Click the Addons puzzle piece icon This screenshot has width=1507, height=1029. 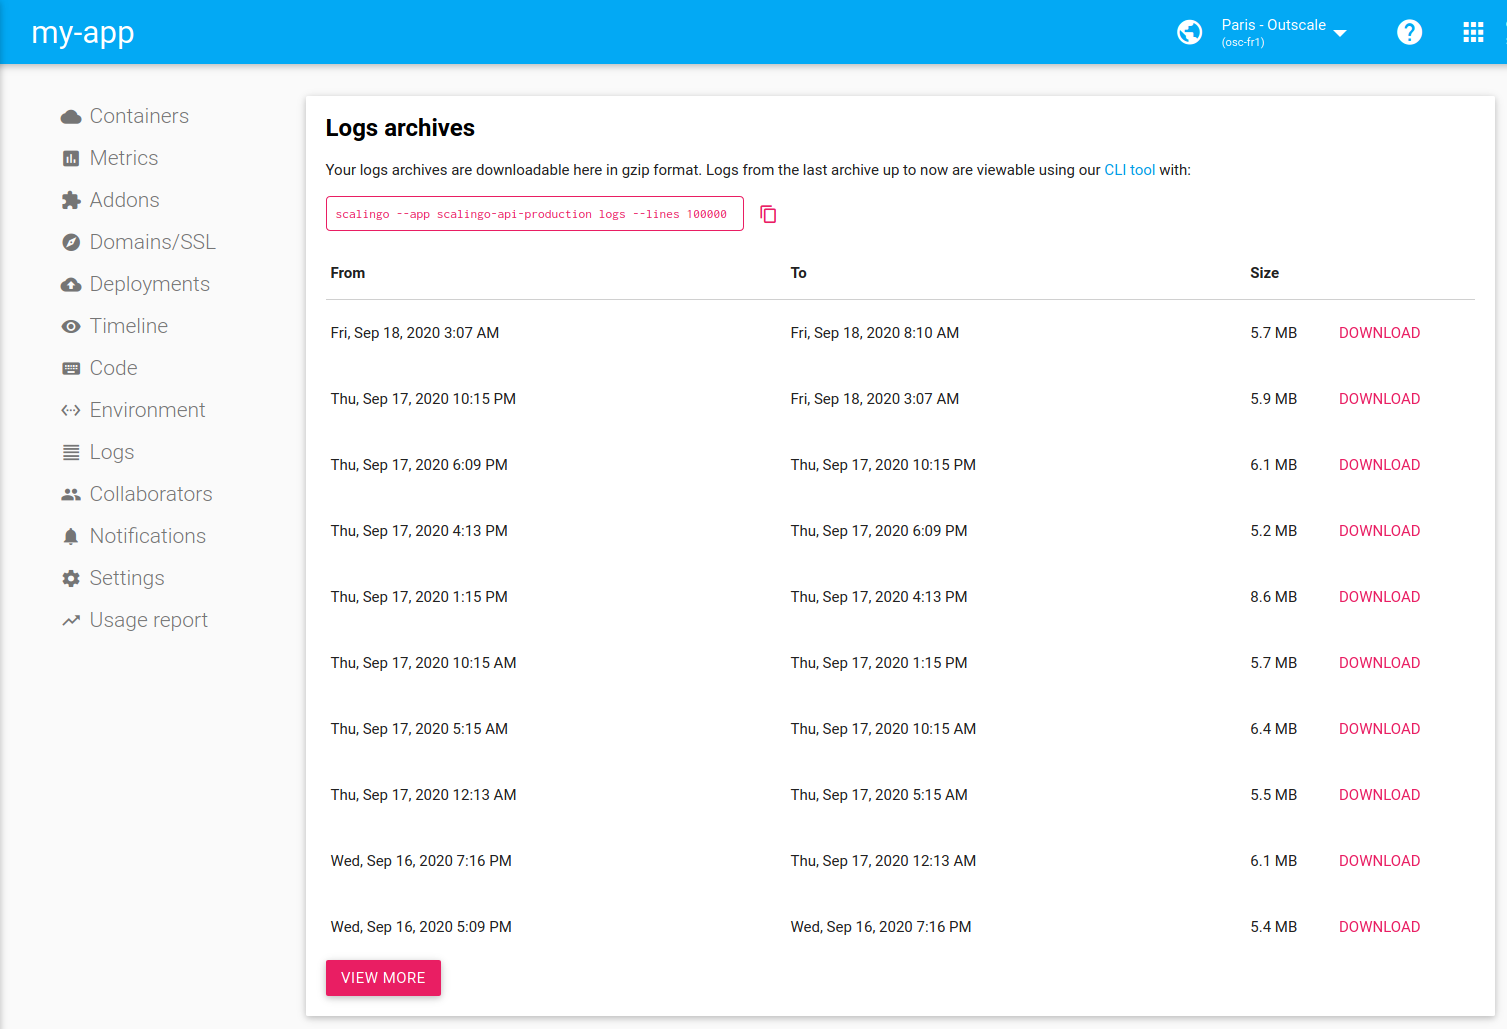tap(71, 201)
